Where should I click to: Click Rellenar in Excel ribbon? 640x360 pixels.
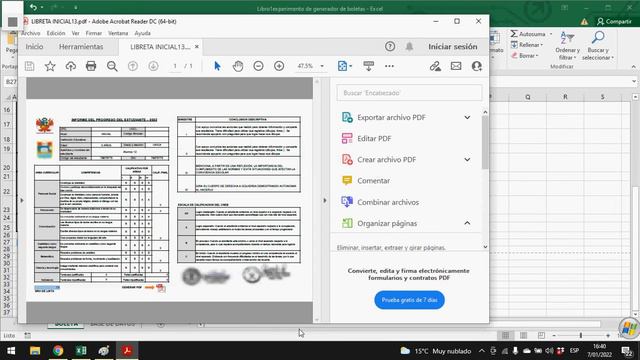[527, 45]
